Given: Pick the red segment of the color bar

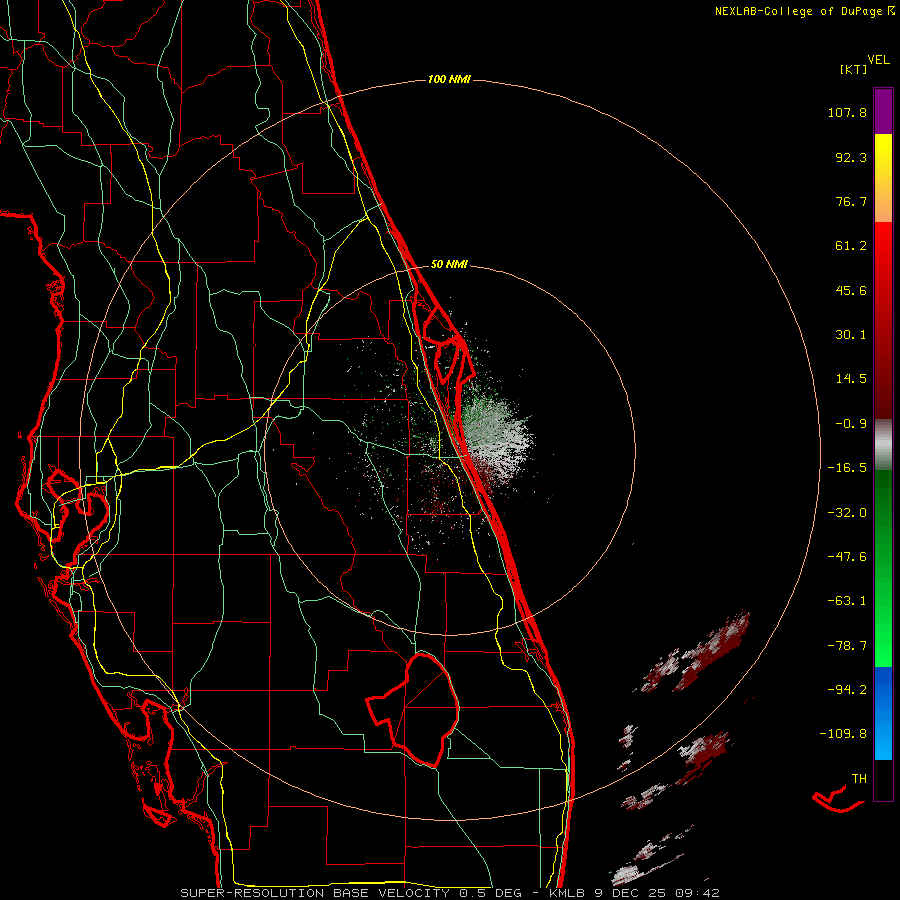Looking at the screenshot, I should (x=883, y=320).
